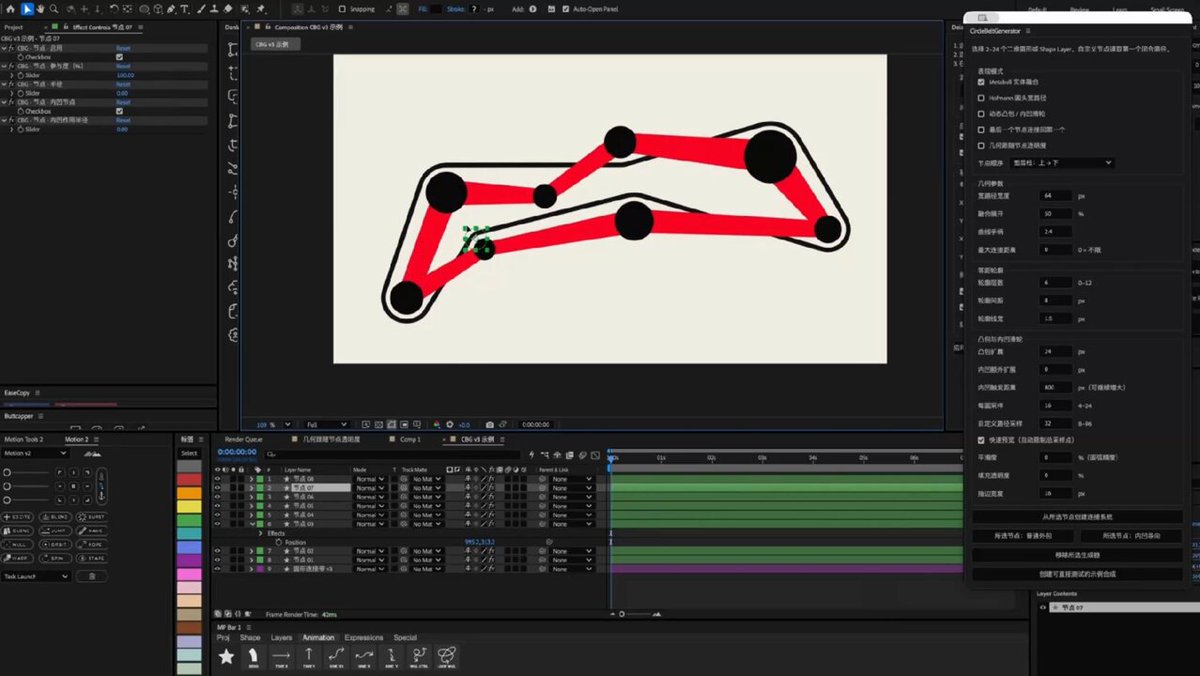Click the Motion 2 Clone button

click(18, 530)
